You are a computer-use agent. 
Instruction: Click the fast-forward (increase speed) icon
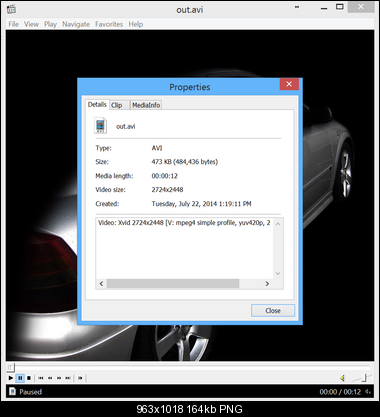[59, 378]
